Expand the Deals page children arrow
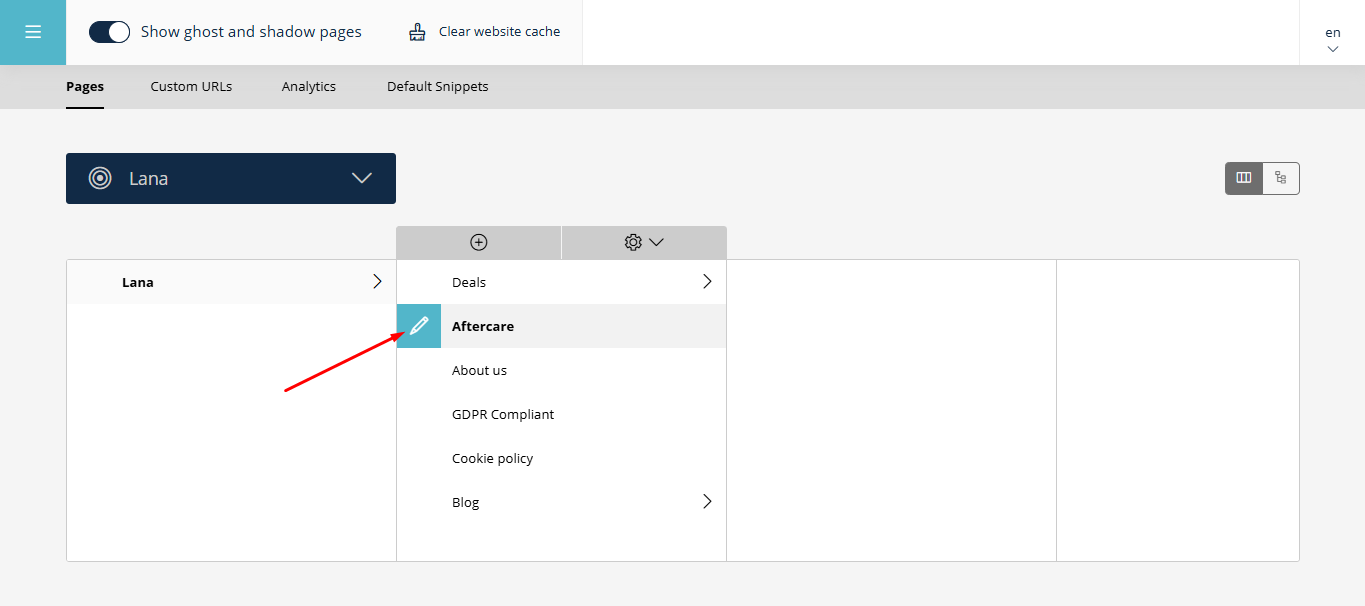Screen dimensions: 1365x606 pos(707,282)
